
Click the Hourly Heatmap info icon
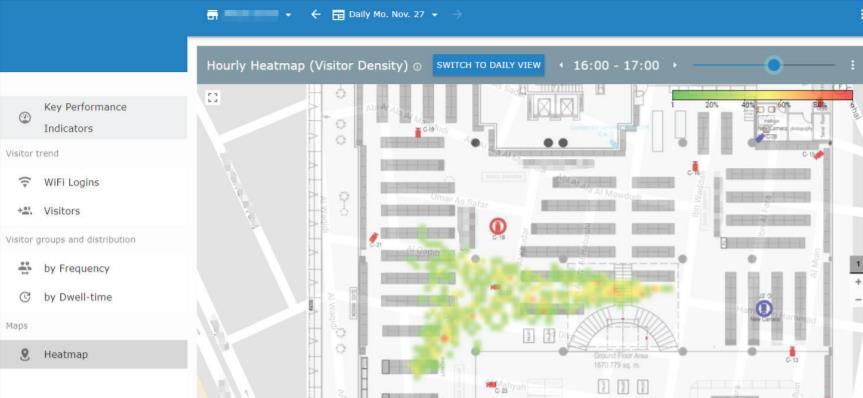coord(417,67)
